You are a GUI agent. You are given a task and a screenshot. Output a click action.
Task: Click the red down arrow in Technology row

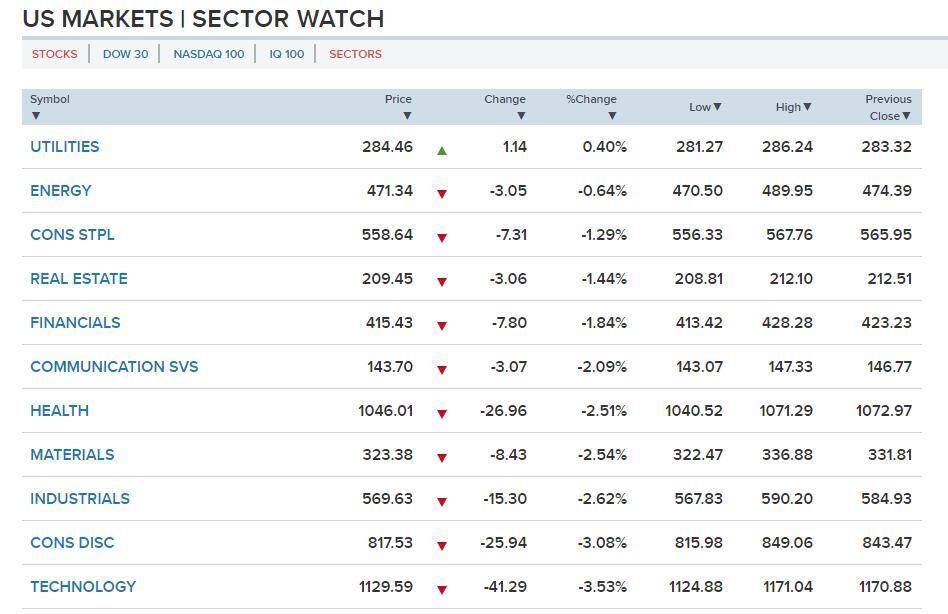click(x=442, y=590)
